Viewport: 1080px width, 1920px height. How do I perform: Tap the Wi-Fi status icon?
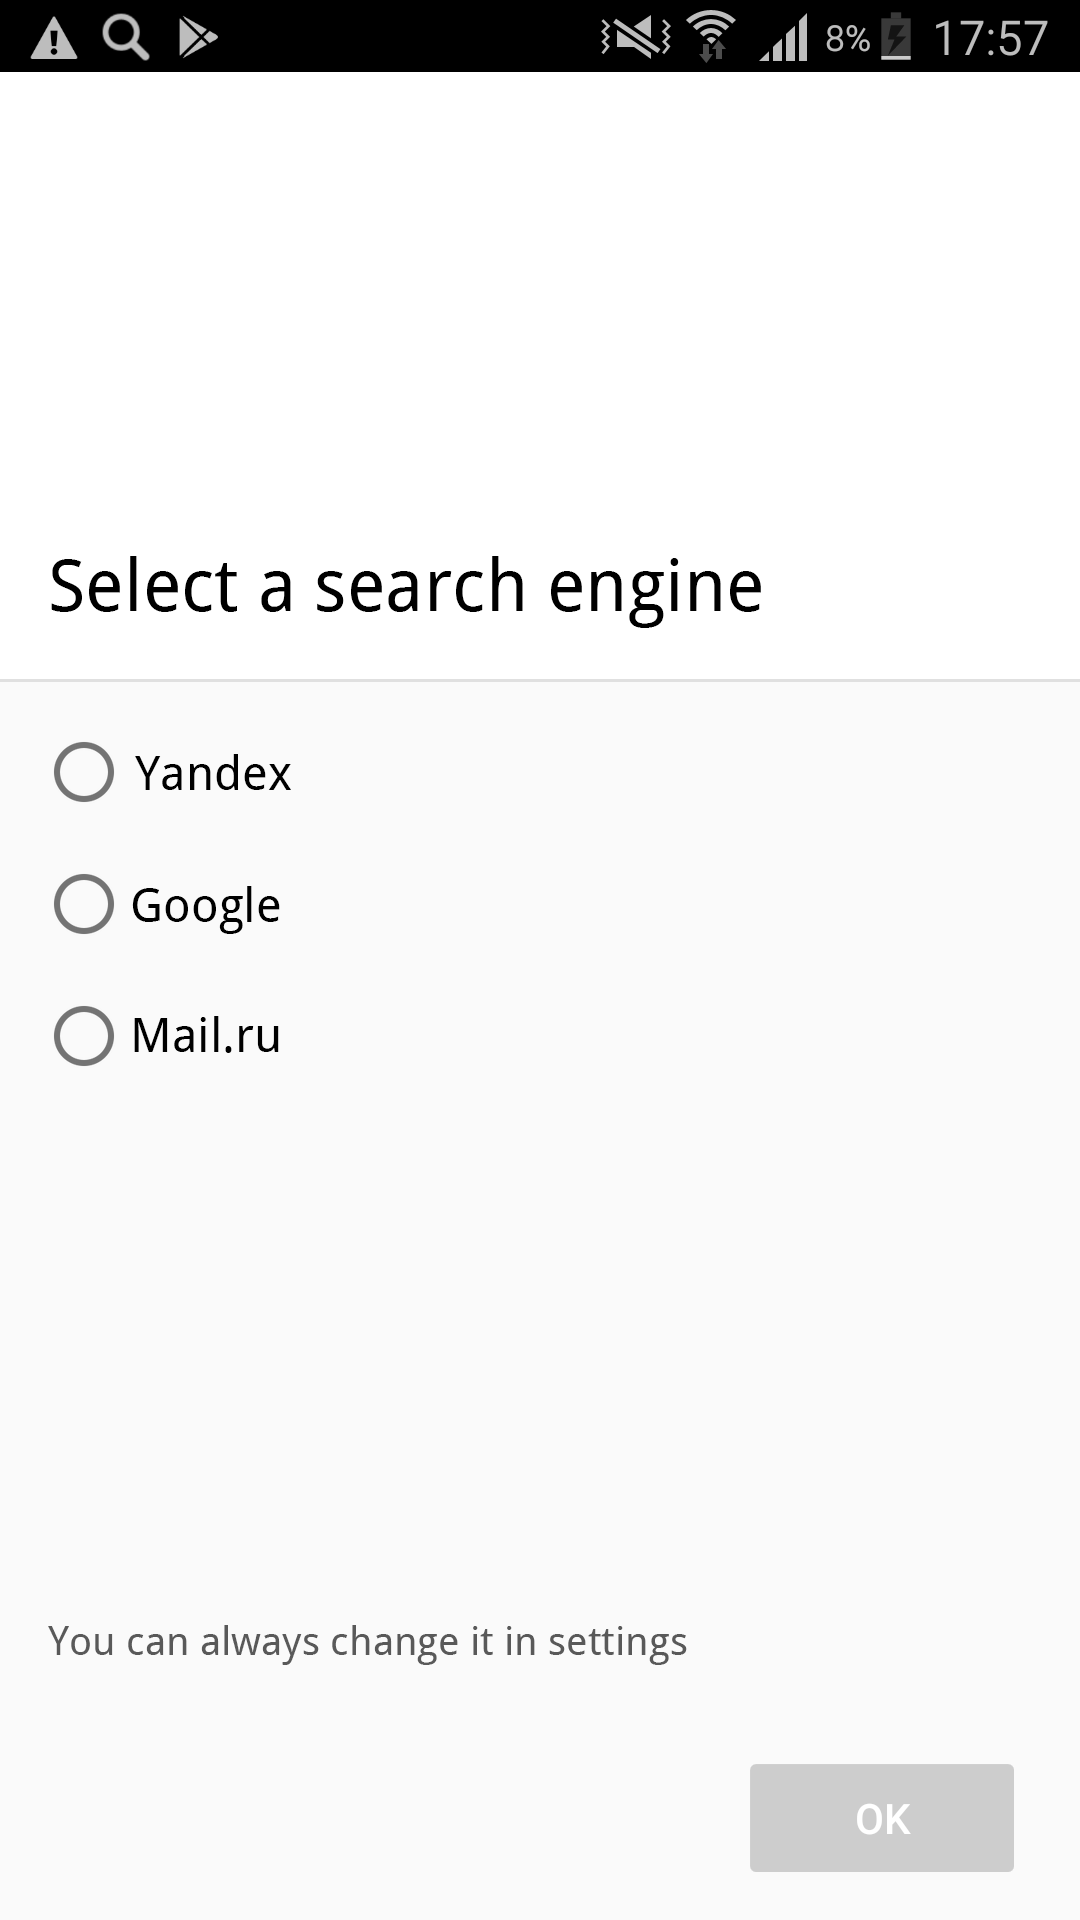(713, 28)
